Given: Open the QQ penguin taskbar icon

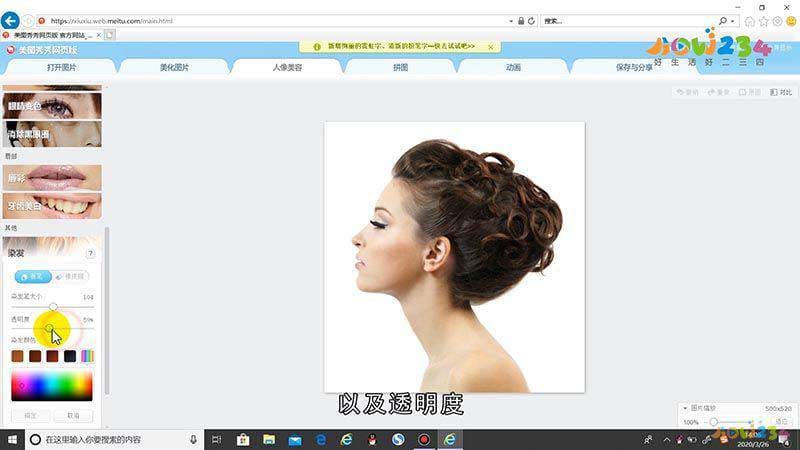Looking at the screenshot, I should (x=372, y=439).
